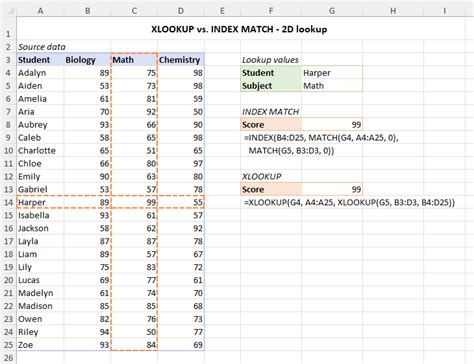Select the Aiden name cell

pyautogui.click(x=40, y=86)
